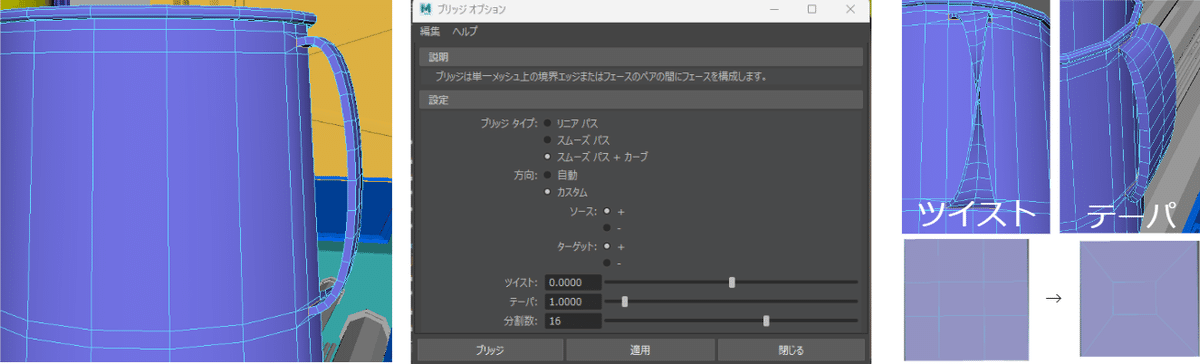
Task: Open the ヘルプ menu
Action: tap(465, 32)
